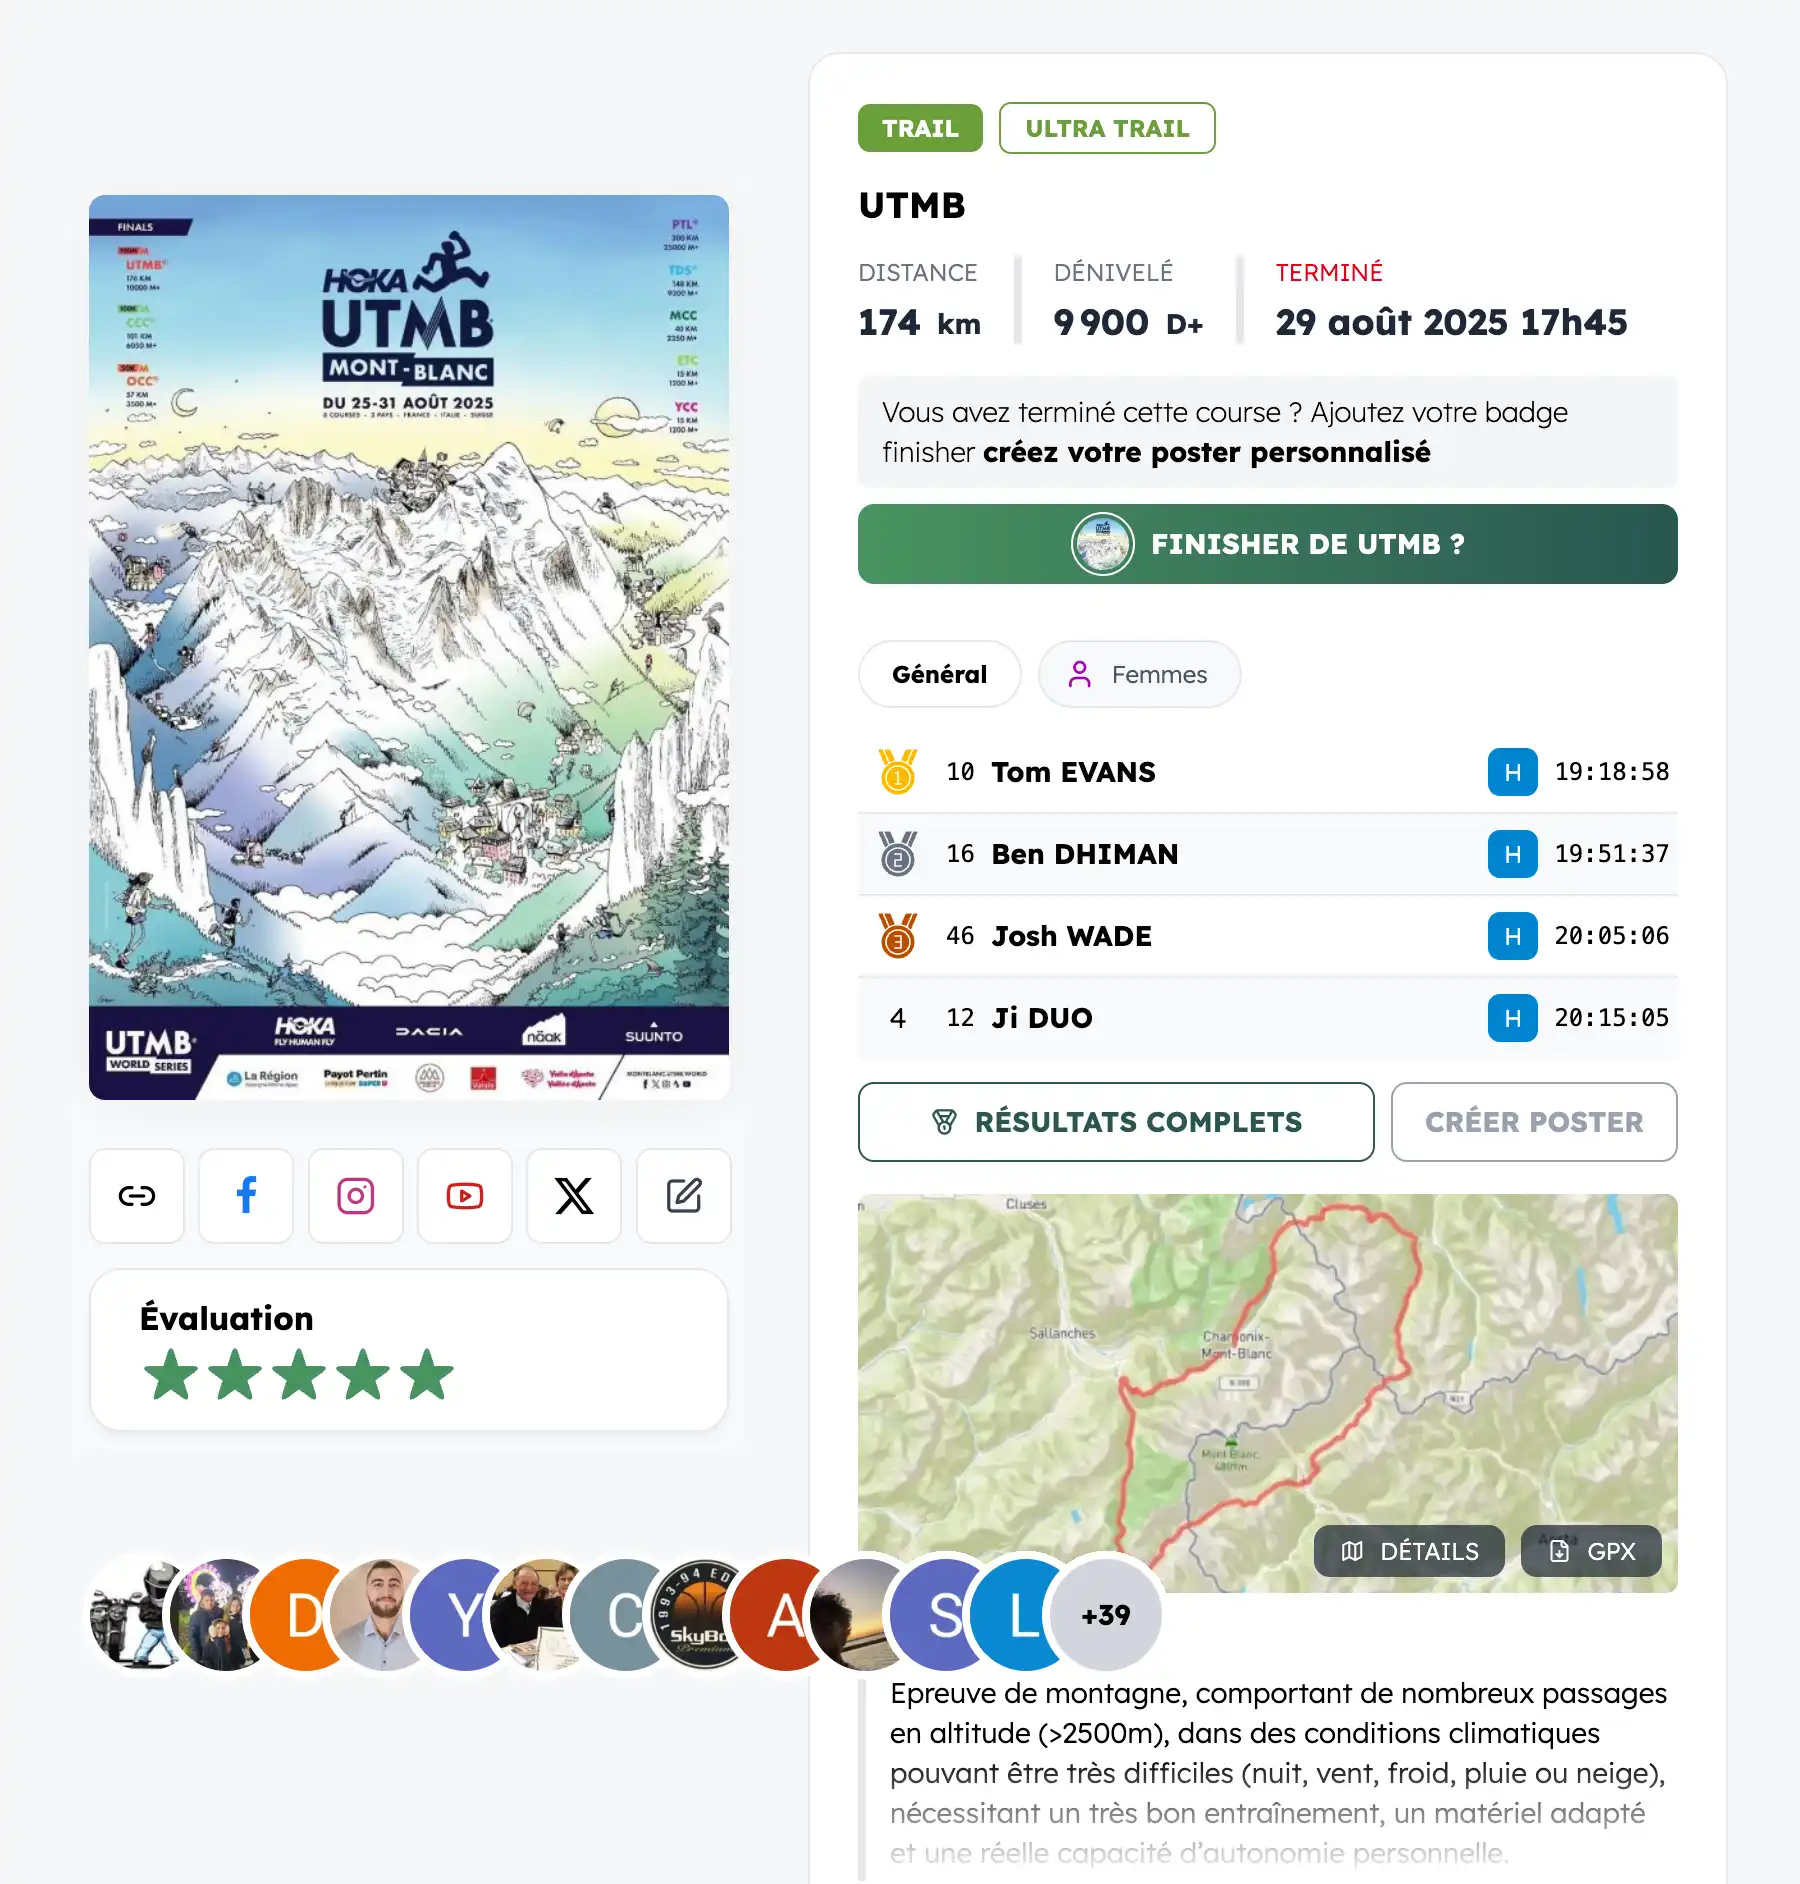Open the créez votre poster personnalisé link
The height and width of the screenshot is (1884, 1800).
tap(1206, 453)
